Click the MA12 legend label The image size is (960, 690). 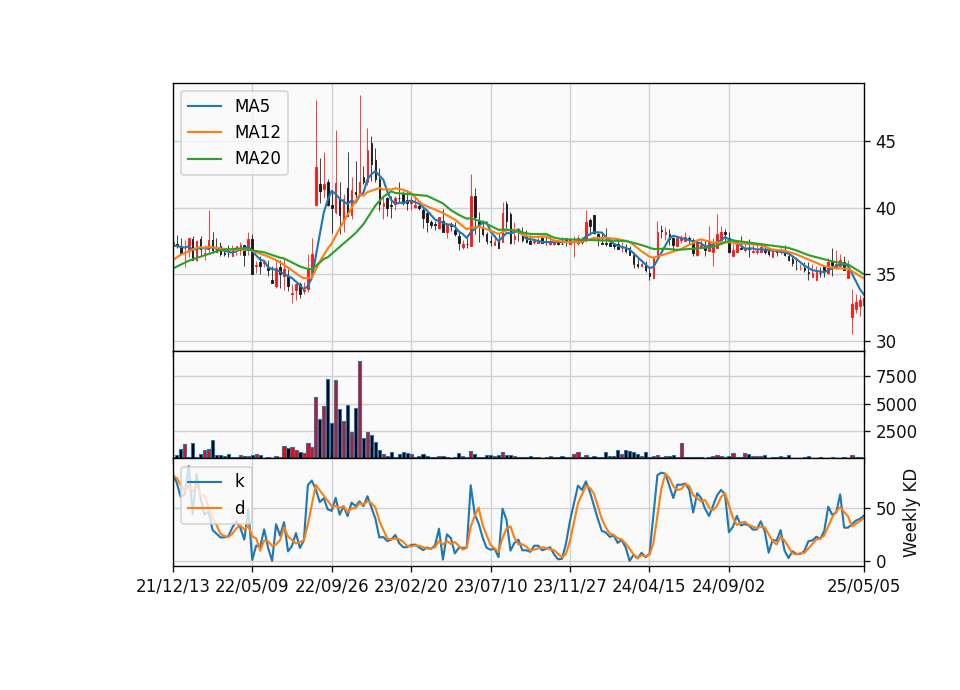coord(257,132)
